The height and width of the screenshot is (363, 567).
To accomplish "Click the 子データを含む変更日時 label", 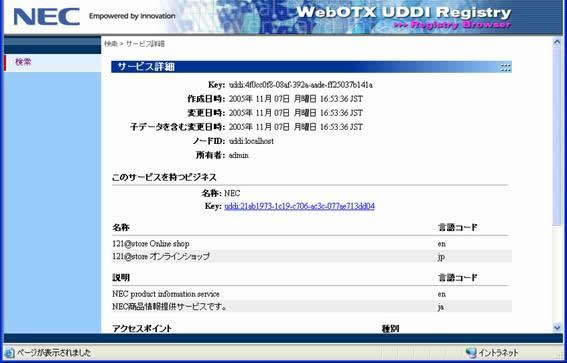I will [x=178, y=127].
